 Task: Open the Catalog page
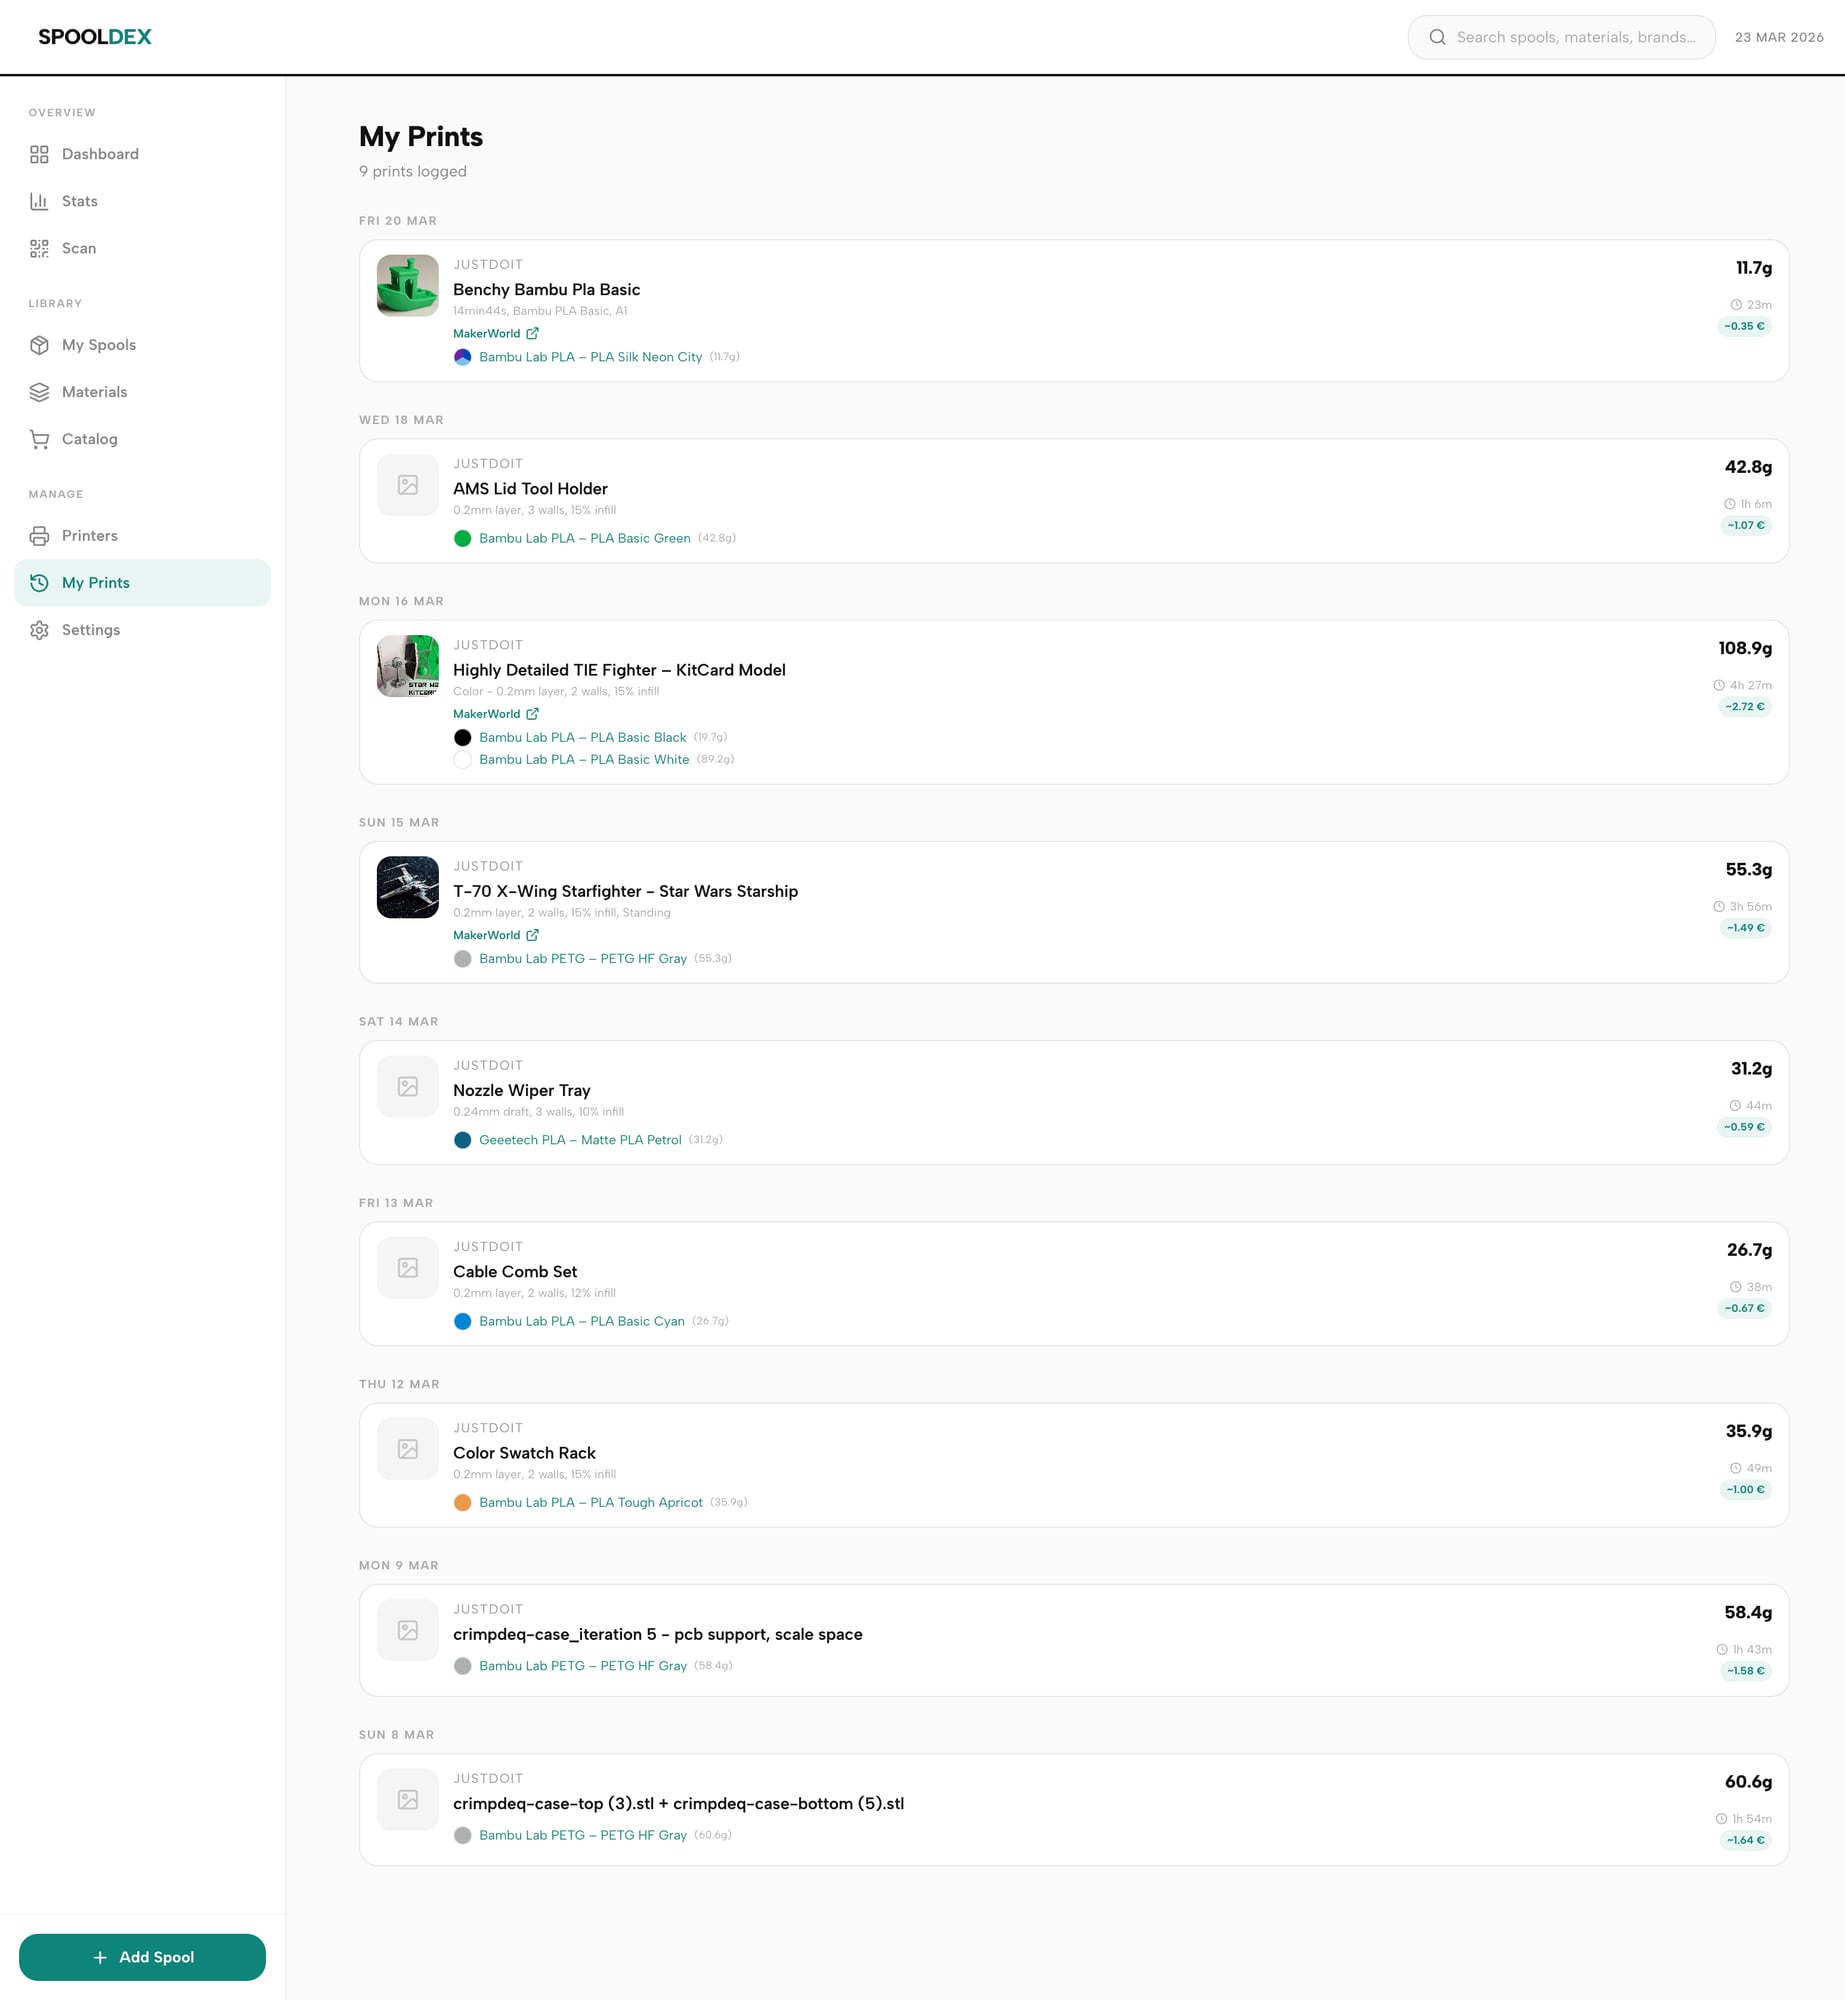point(90,438)
